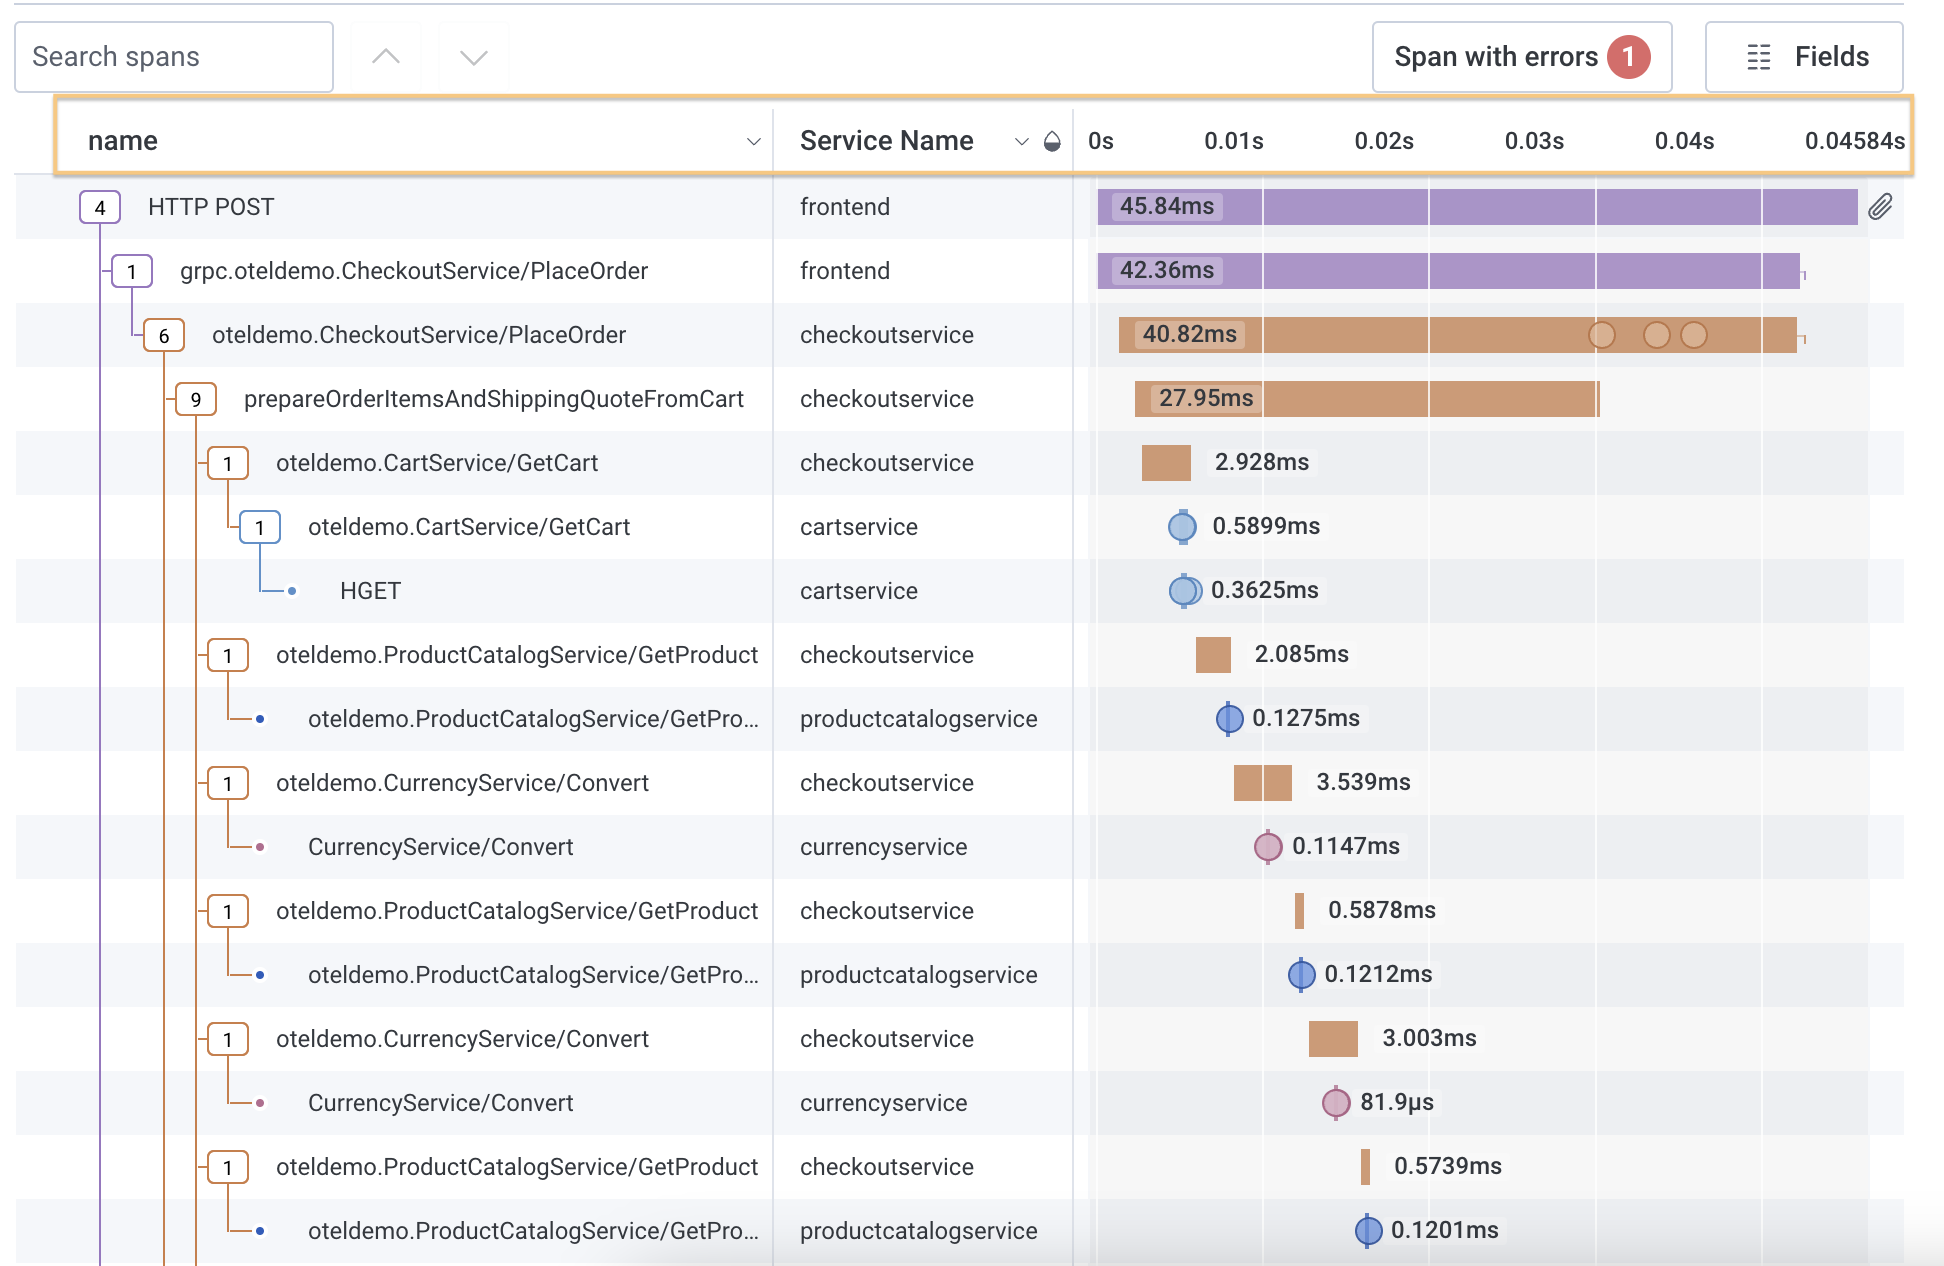Click pink circle marker for 81.9µs span
The image size is (1944, 1266).
[1336, 1103]
